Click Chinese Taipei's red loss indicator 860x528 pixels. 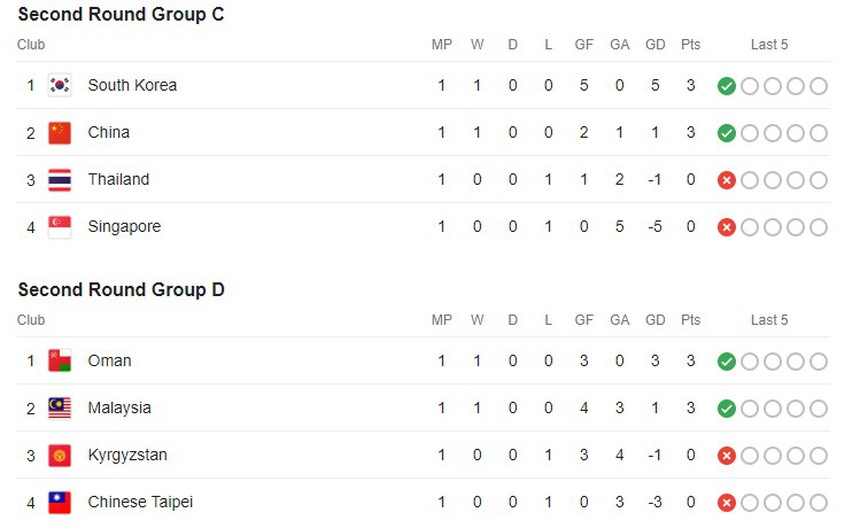727,502
